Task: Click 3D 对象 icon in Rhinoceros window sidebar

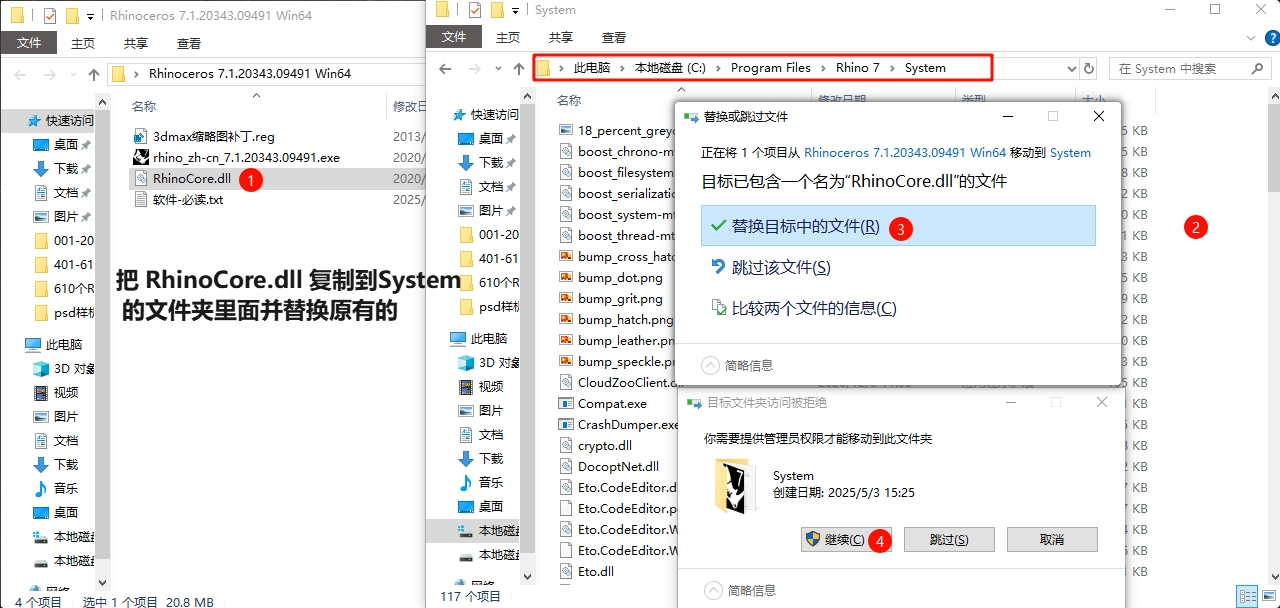Action: click(41, 368)
